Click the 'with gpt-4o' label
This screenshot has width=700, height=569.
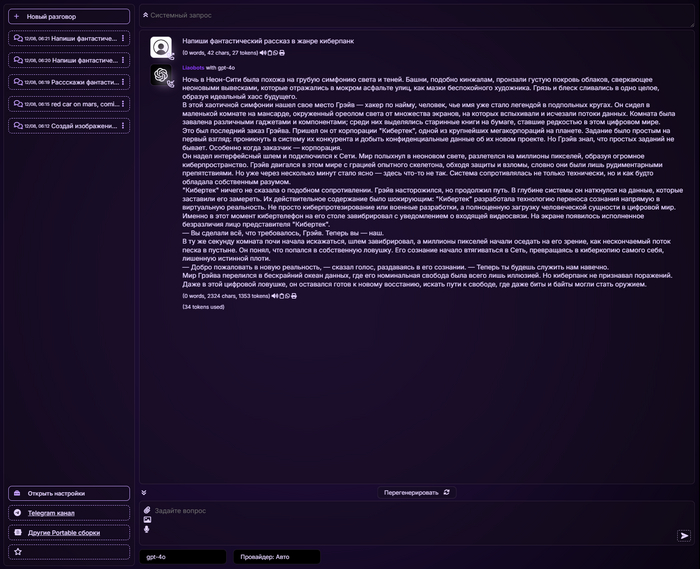[x=221, y=68]
